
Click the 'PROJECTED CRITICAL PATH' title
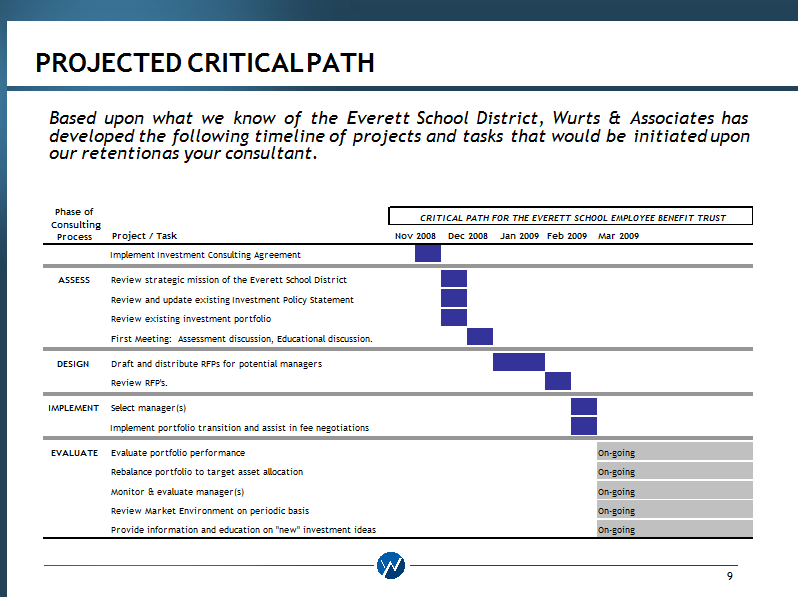pos(205,63)
